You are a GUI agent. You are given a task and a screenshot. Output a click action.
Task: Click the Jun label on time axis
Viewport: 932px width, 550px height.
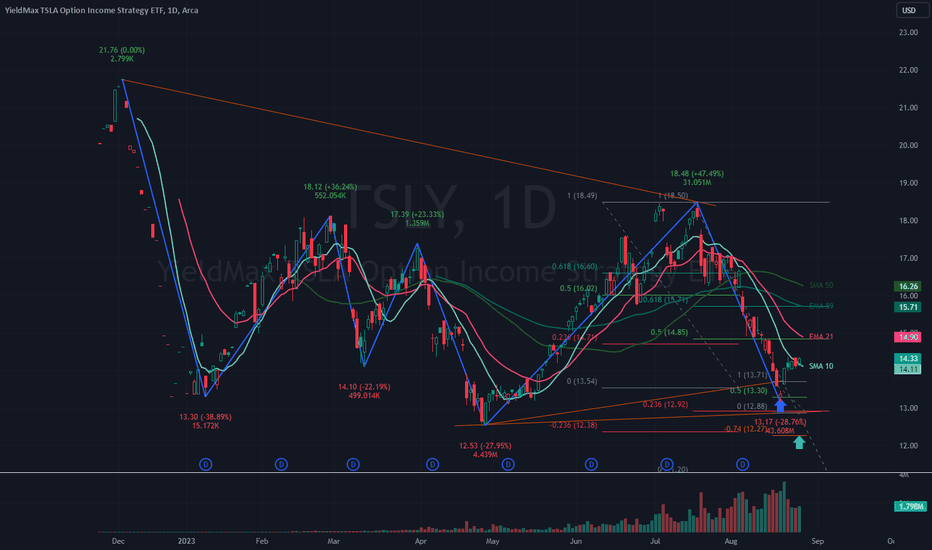tap(575, 541)
